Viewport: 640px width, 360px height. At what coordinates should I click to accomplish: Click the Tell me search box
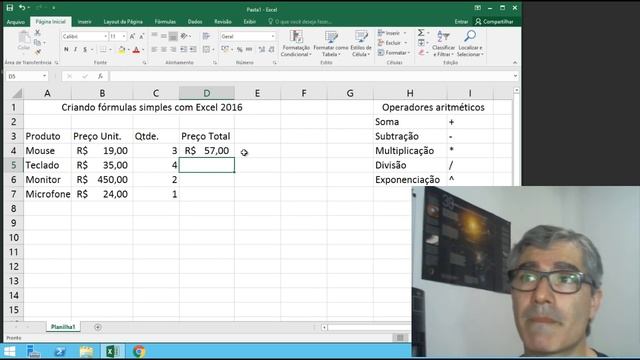click(300, 22)
